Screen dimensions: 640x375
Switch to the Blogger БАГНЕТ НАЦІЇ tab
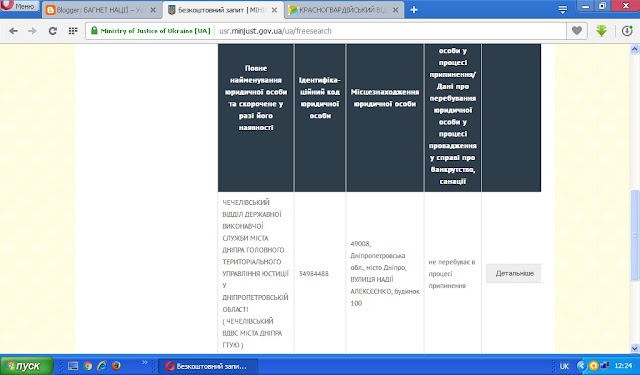(x=101, y=10)
